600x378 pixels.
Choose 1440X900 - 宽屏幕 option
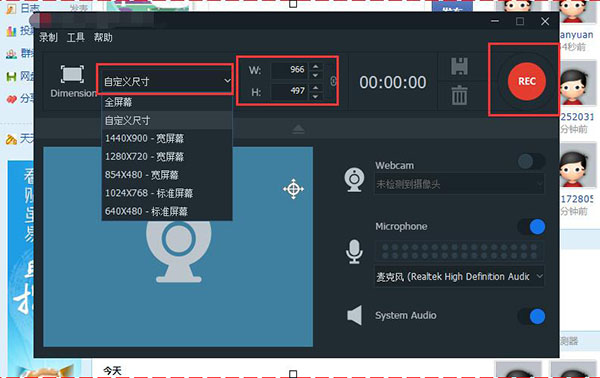[167, 138]
